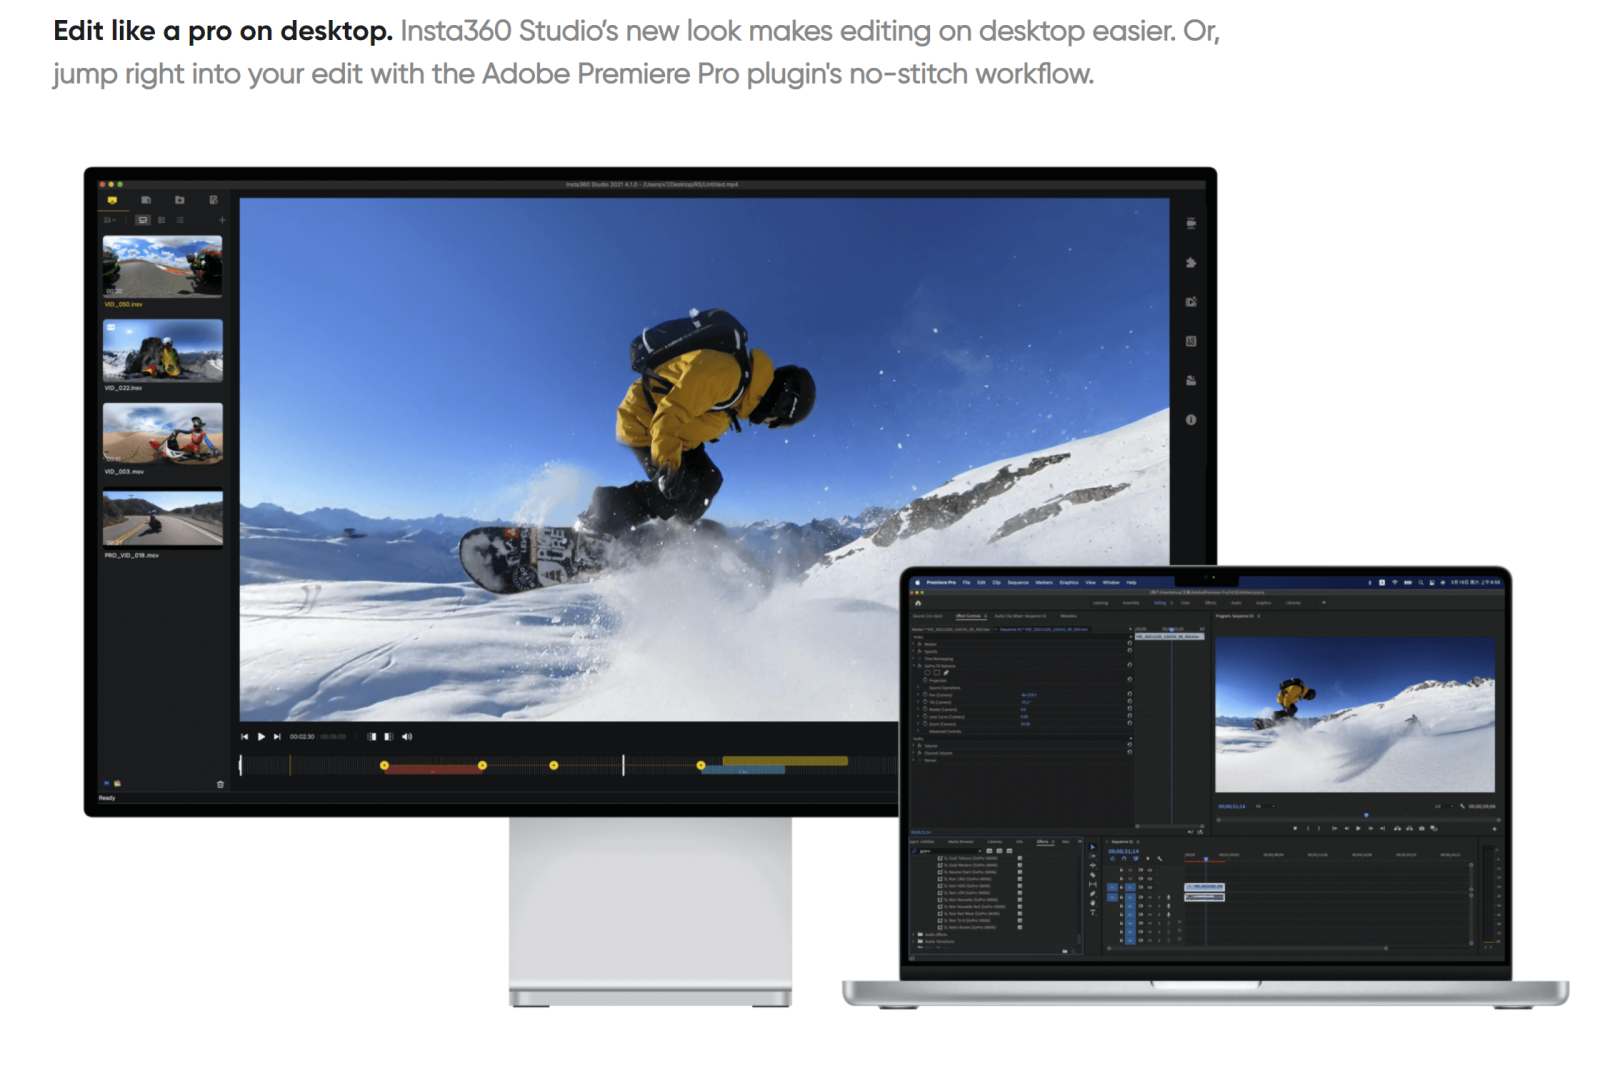
Task: Switch to the Audio workspace in Premiere Pro
Action: 1236,603
